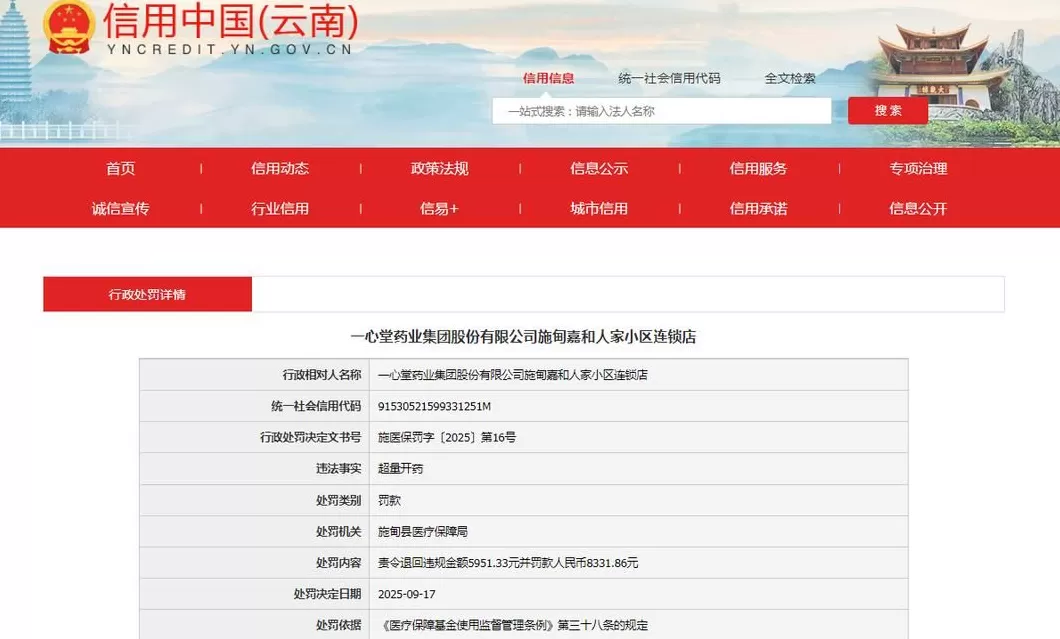Click the 处罚依据 row label
Image resolution: width=1060 pixels, height=639 pixels.
tap(339, 625)
